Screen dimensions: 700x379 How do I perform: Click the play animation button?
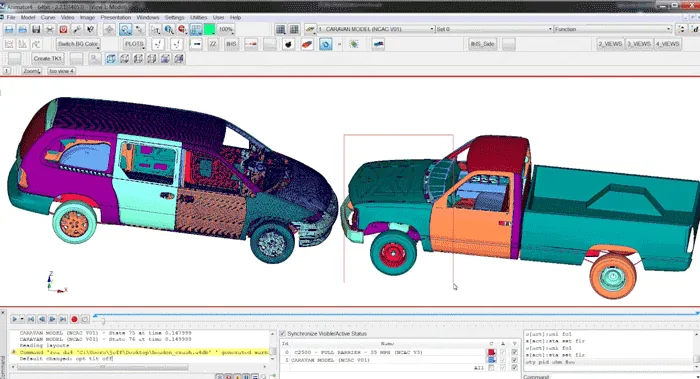tap(15, 319)
